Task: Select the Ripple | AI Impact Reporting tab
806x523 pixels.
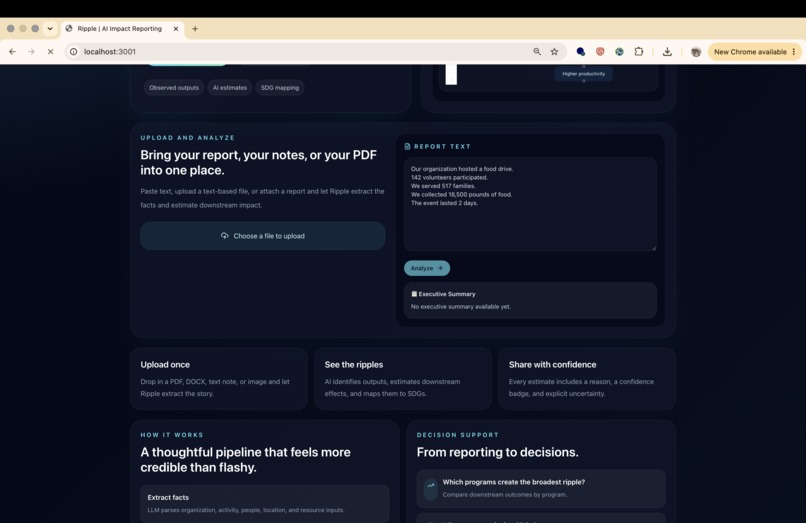Action: click(x=123, y=29)
